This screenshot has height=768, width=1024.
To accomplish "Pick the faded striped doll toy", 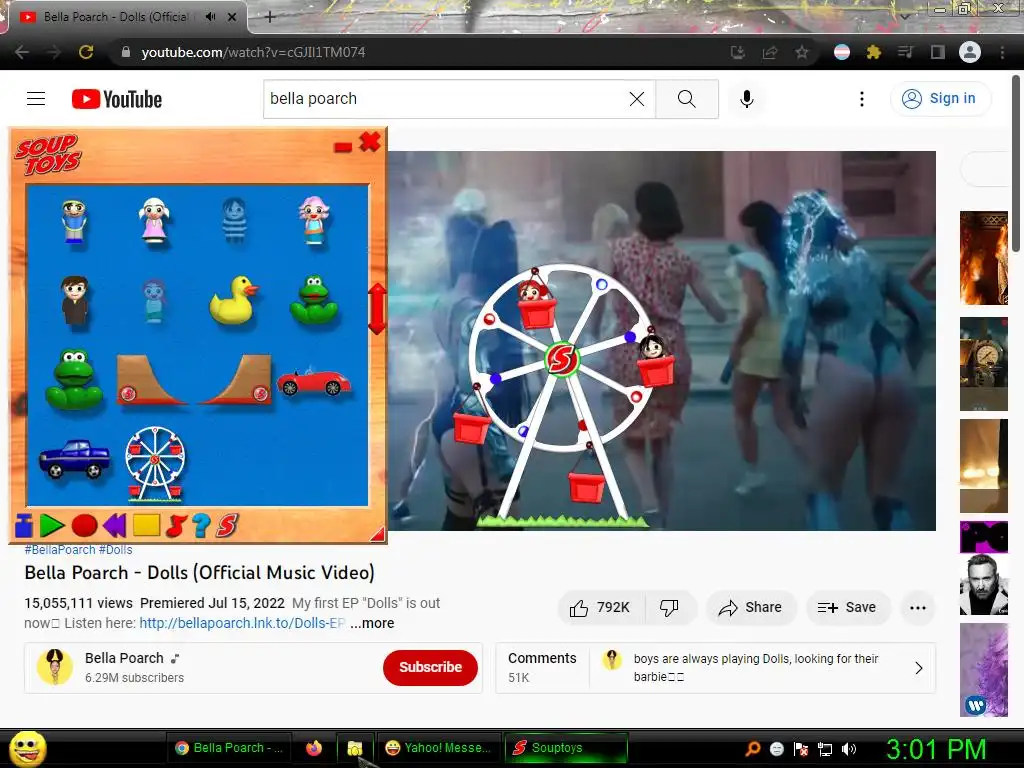I will pyautogui.click(x=234, y=220).
